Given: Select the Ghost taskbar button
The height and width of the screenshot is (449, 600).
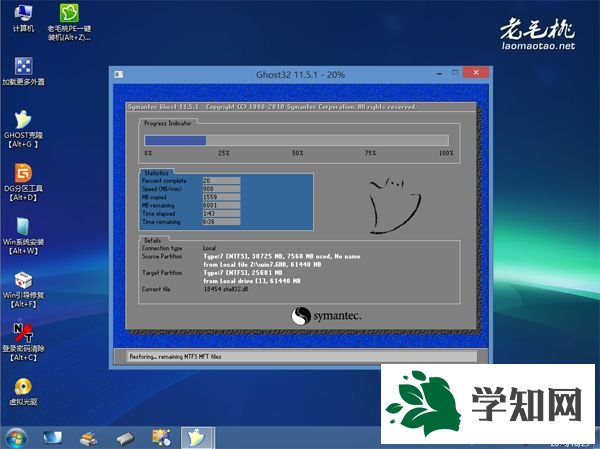Looking at the screenshot, I should click(x=197, y=438).
